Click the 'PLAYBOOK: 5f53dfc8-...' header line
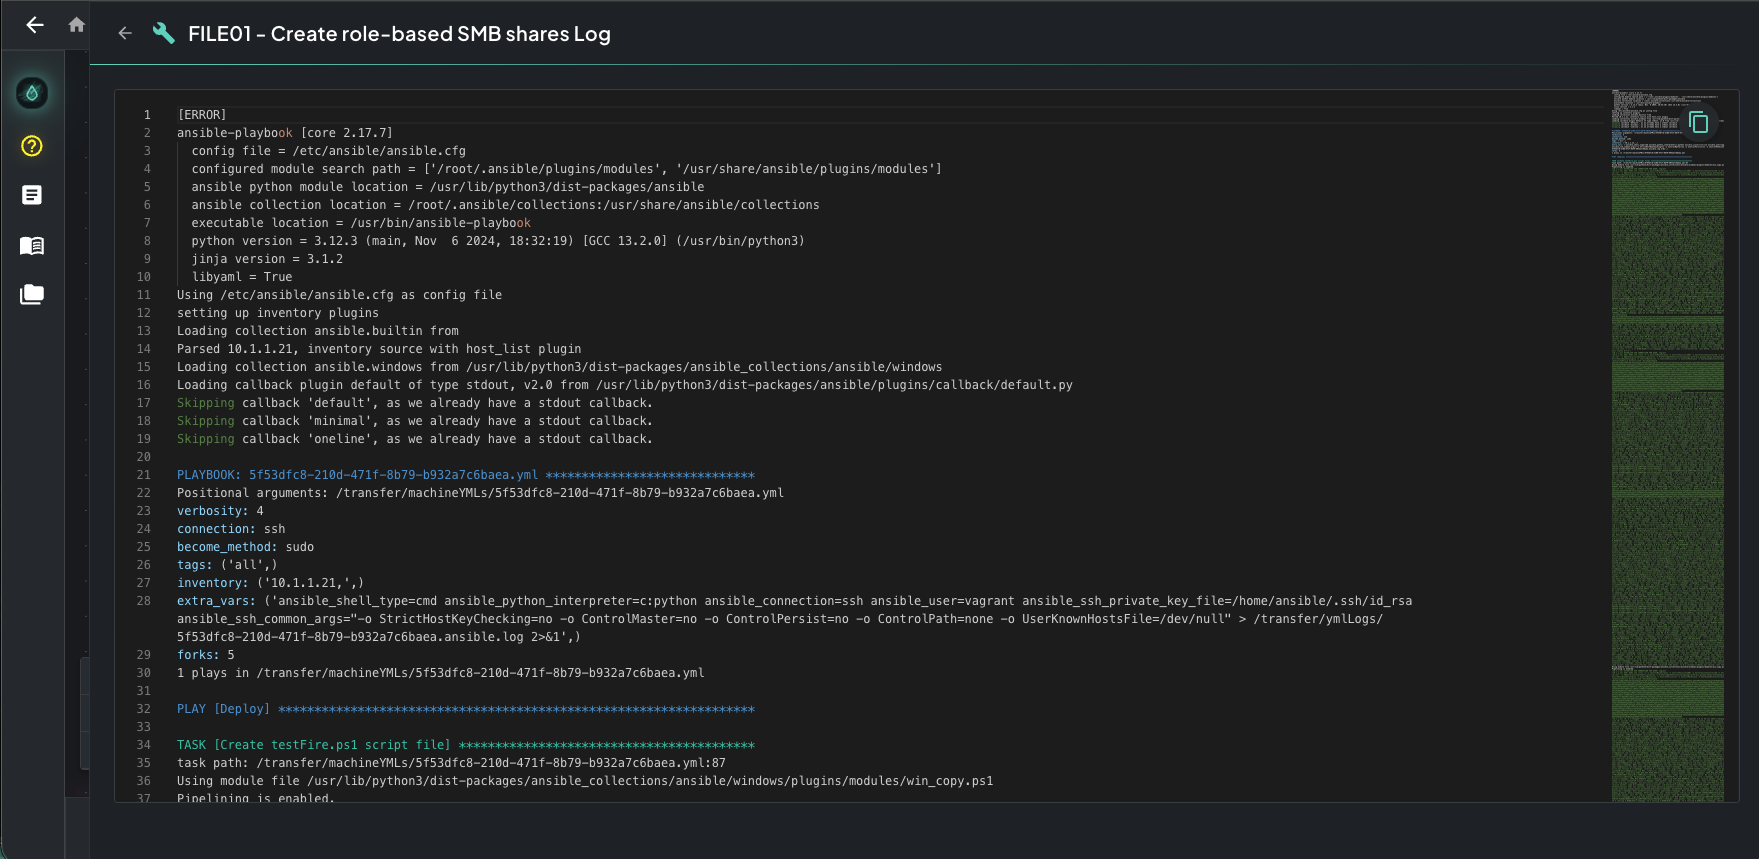 point(466,475)
